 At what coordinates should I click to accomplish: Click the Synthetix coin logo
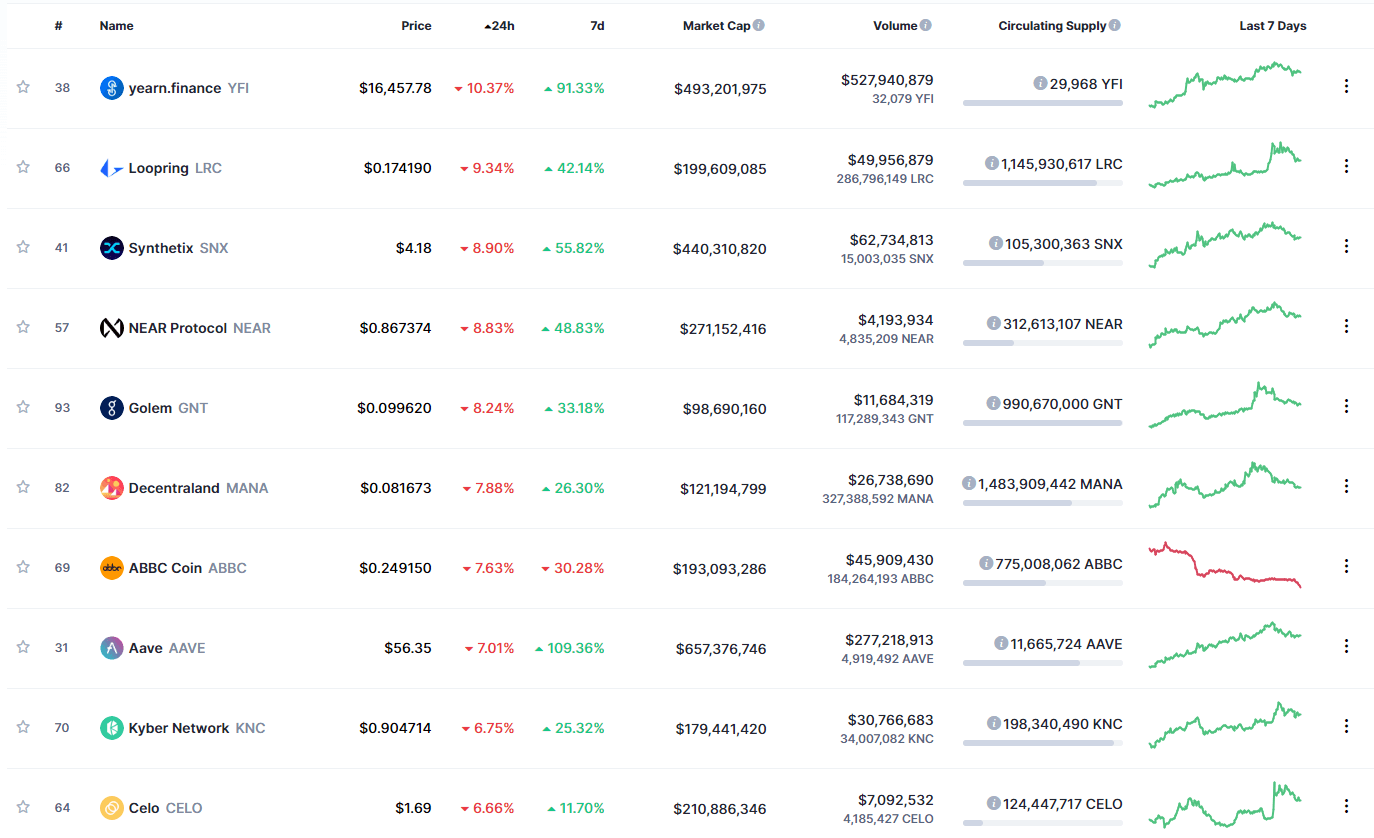point(112,248)
